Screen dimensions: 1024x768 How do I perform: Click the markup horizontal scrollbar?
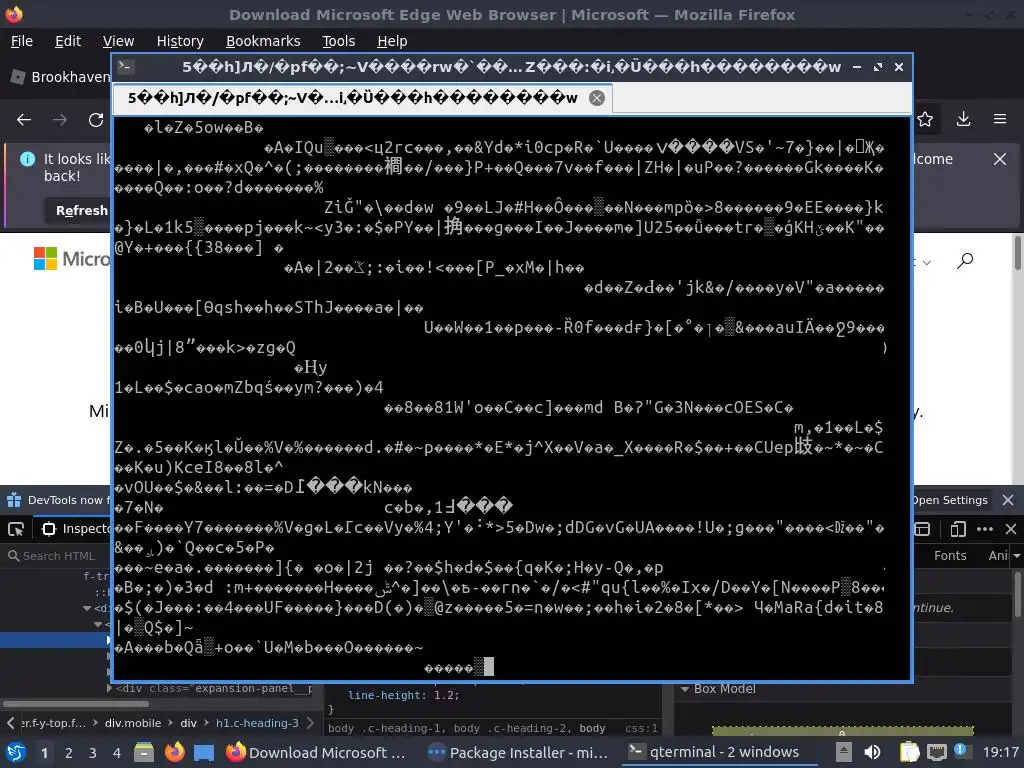point(76,704)
